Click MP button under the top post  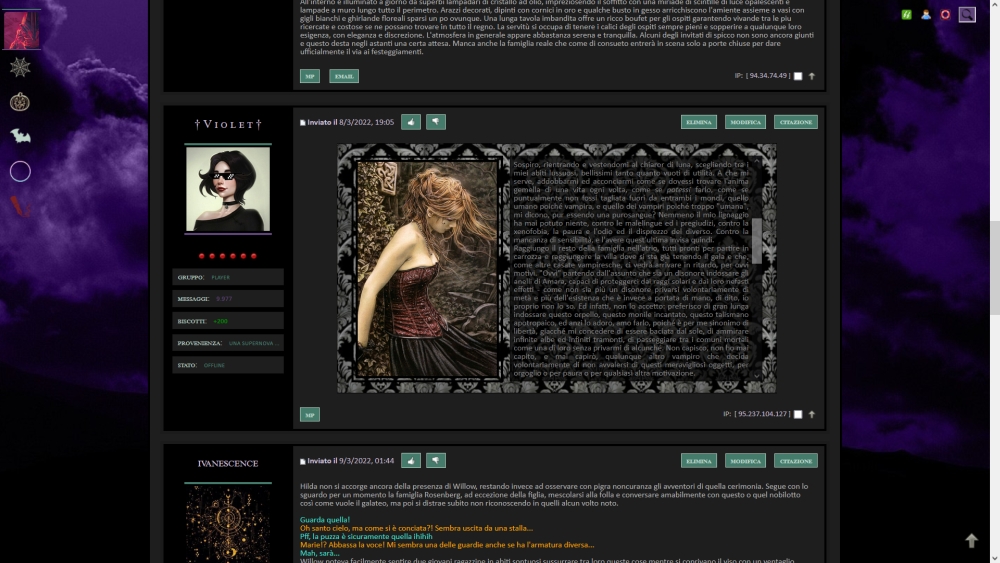click(310, 76)
